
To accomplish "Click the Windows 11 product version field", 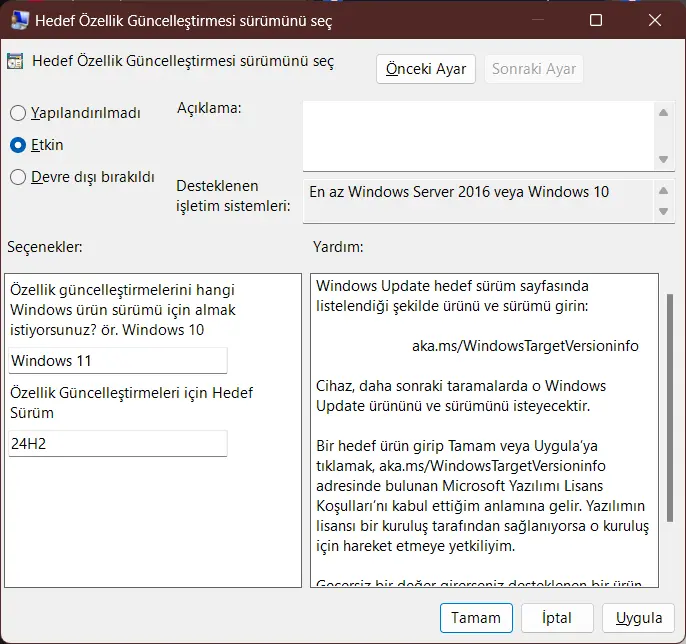I will pos(118,360).
